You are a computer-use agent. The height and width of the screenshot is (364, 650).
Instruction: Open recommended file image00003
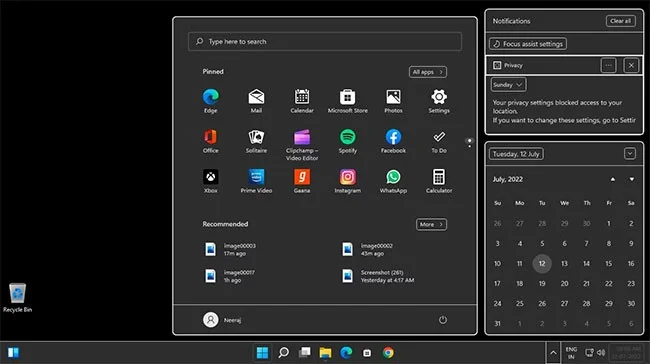pyautogui.click(x=230, y=250)
